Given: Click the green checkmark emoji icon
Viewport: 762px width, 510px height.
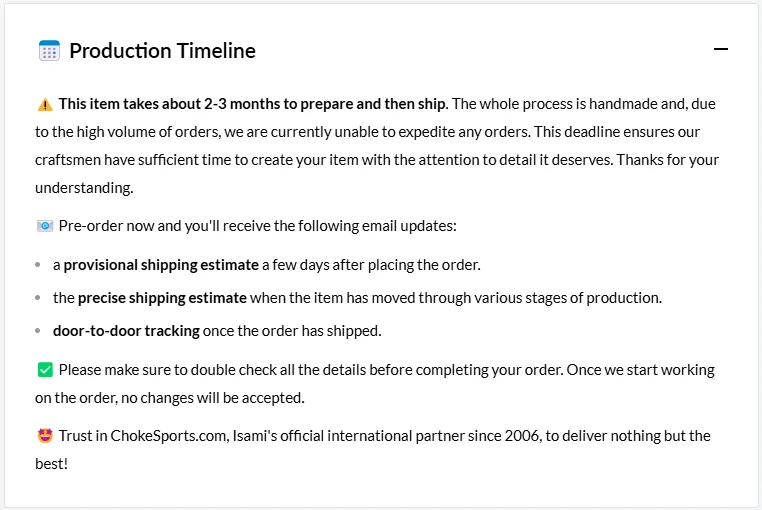Looking at the screenshot, I should (x=45, y=370).
